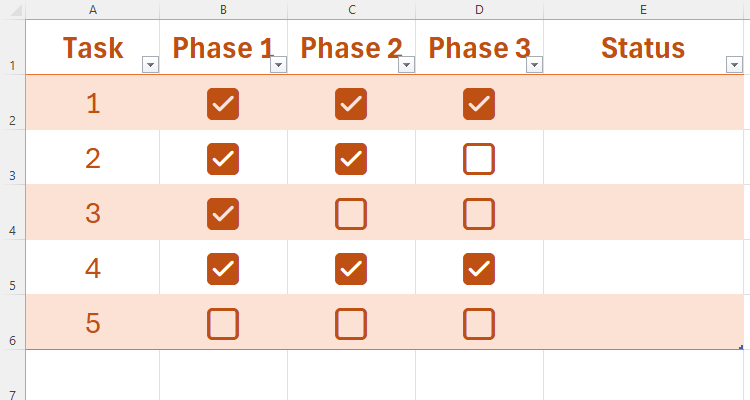Check Phase 3 checkbox for Task 5

pos(479,324)
